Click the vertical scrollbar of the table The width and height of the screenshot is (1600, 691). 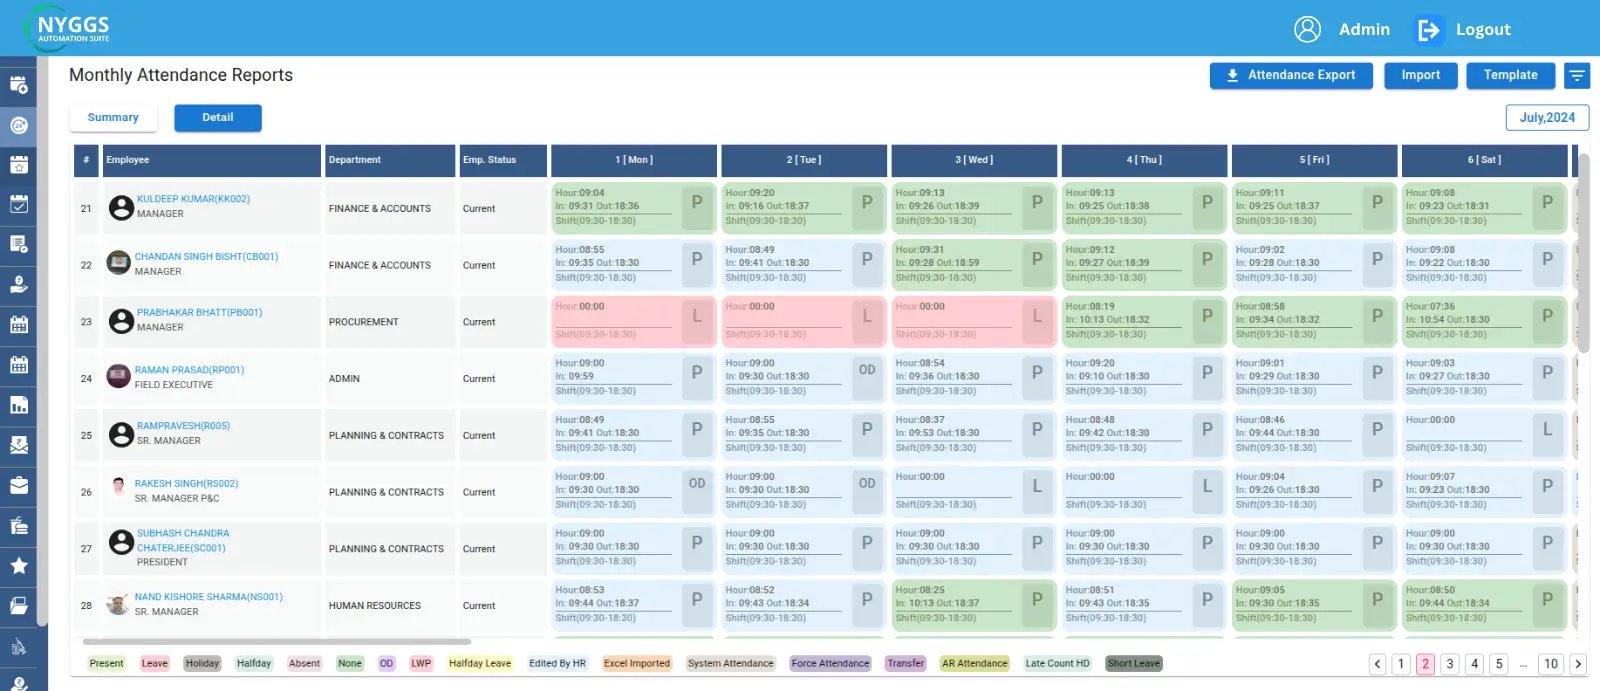1583,252
